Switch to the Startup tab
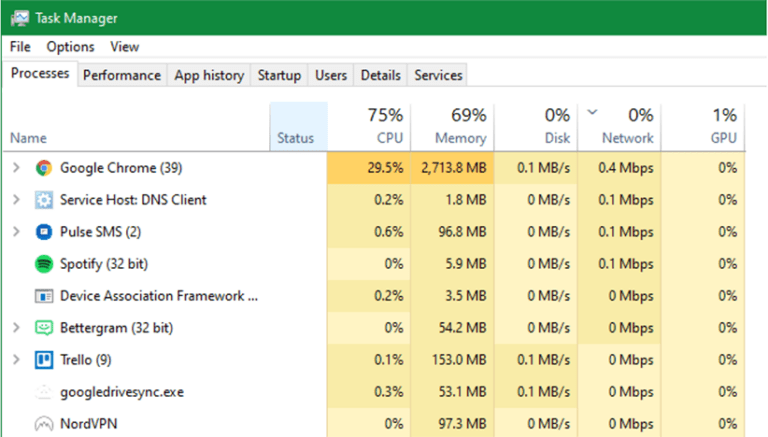Viewport: 768px width, 437px height. (279, 75)
